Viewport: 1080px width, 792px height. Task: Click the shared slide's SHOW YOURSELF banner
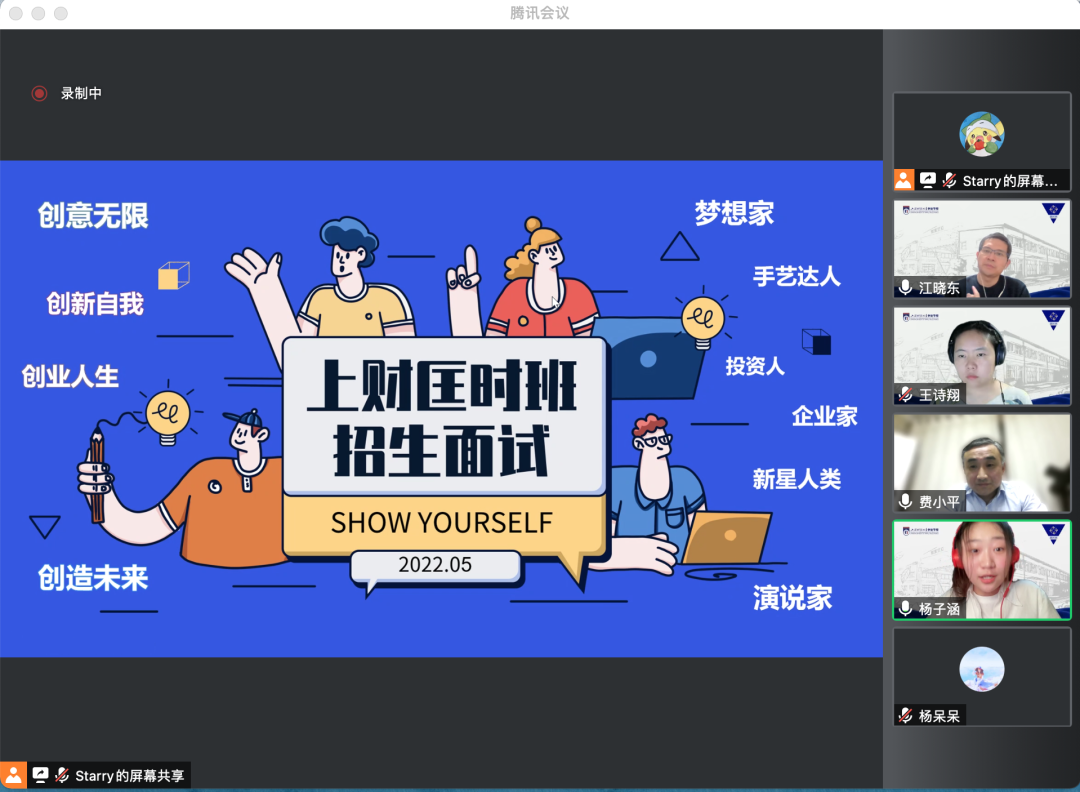coord(442,522)
